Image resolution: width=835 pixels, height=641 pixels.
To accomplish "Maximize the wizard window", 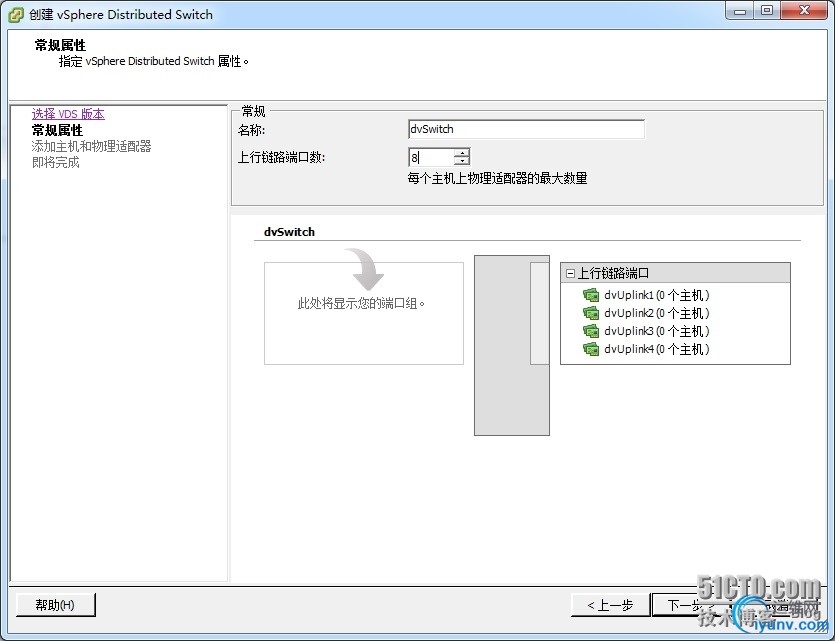I will (x=767, y=11).
